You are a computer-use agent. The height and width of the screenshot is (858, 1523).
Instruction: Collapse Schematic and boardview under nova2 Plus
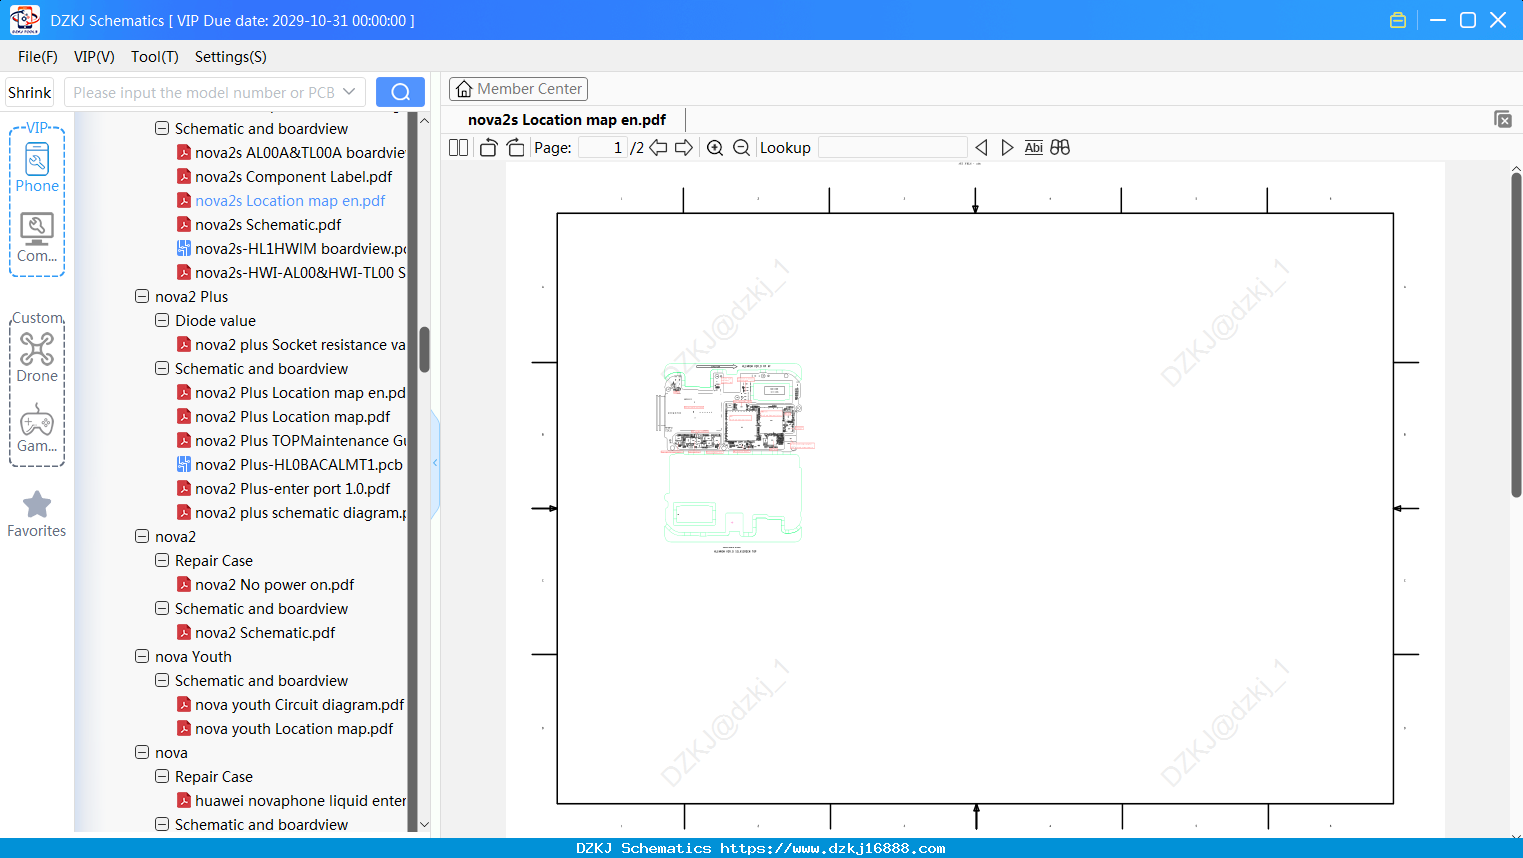tap(162, 369)
